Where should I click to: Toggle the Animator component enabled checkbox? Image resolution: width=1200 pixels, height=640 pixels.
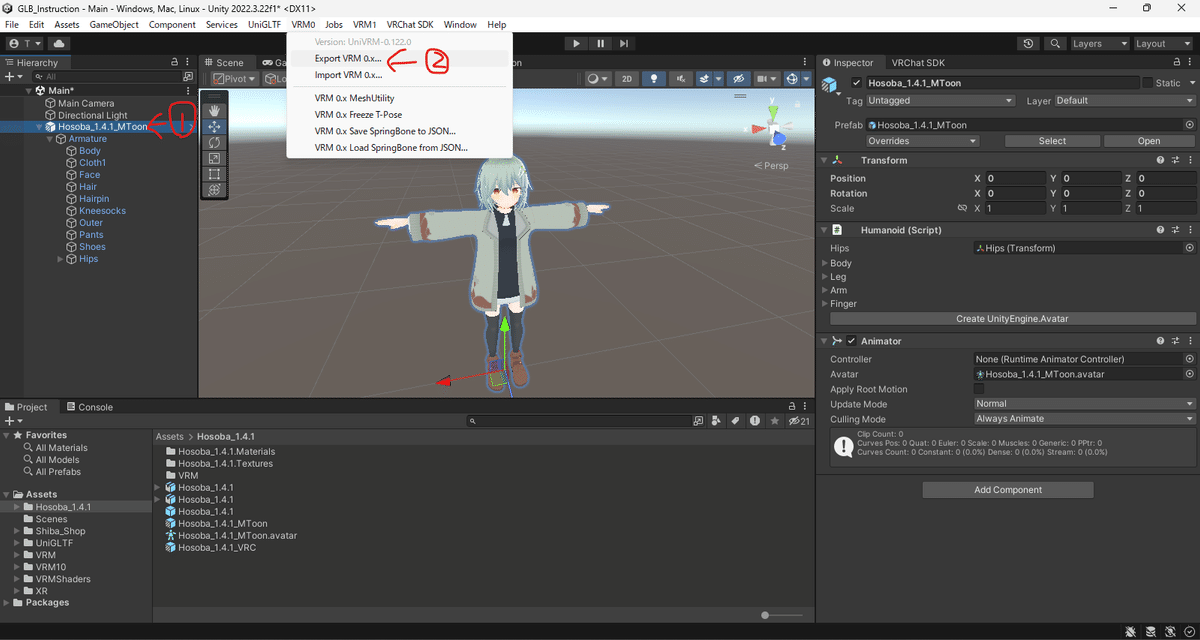851,341
